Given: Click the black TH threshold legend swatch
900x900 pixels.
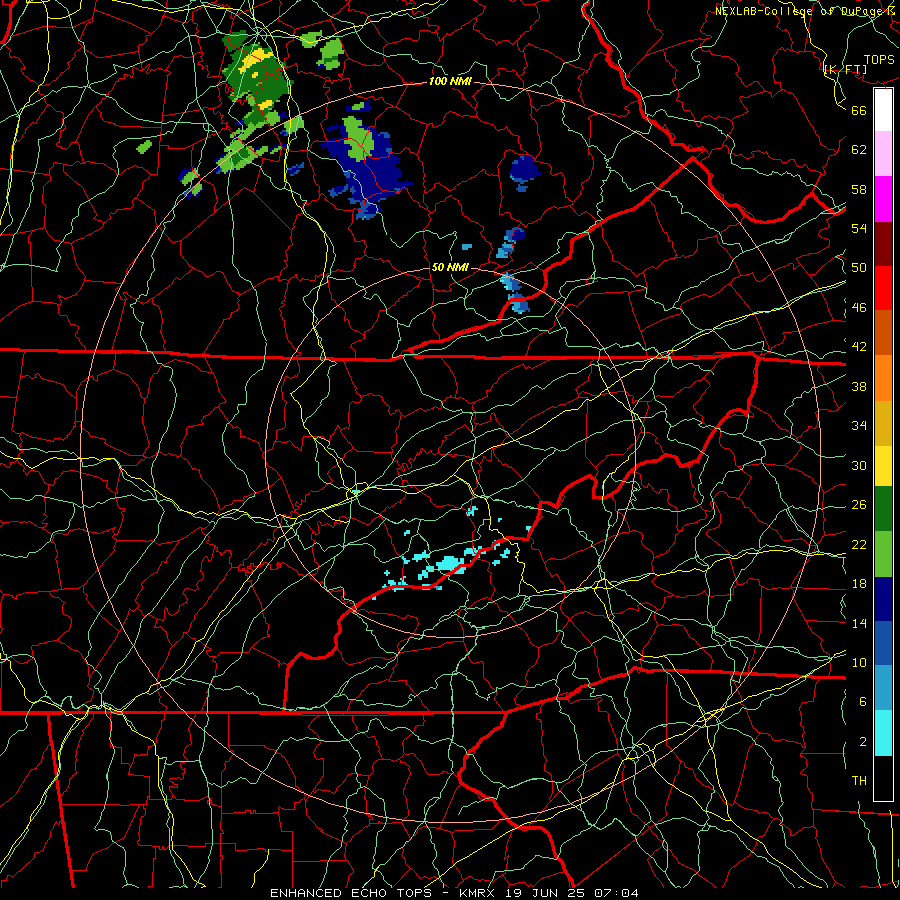Looking at the screenshot, I should [x=883, y=778].
